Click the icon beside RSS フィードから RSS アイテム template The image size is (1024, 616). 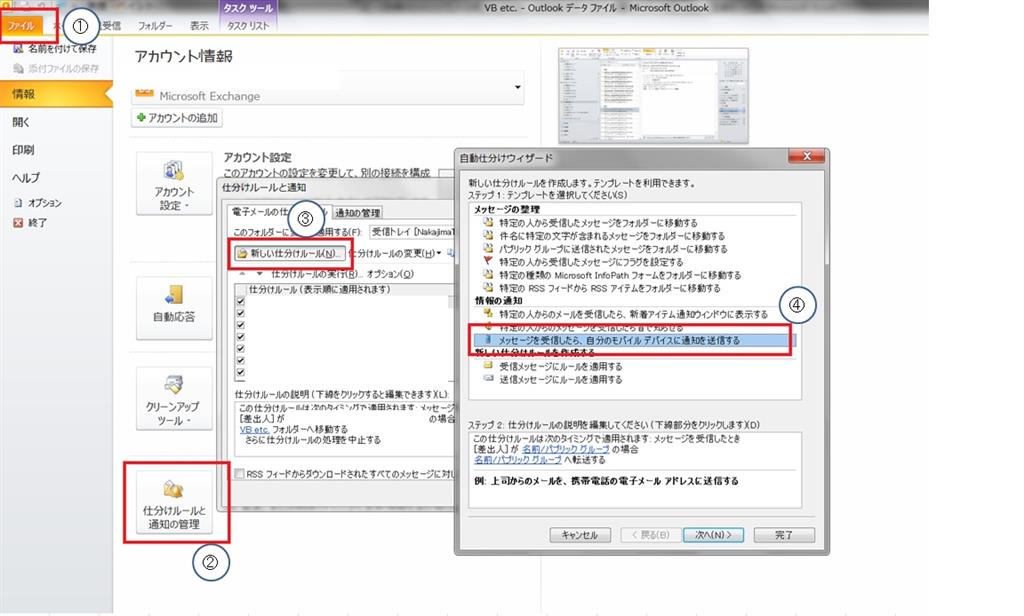coord(488,287)
